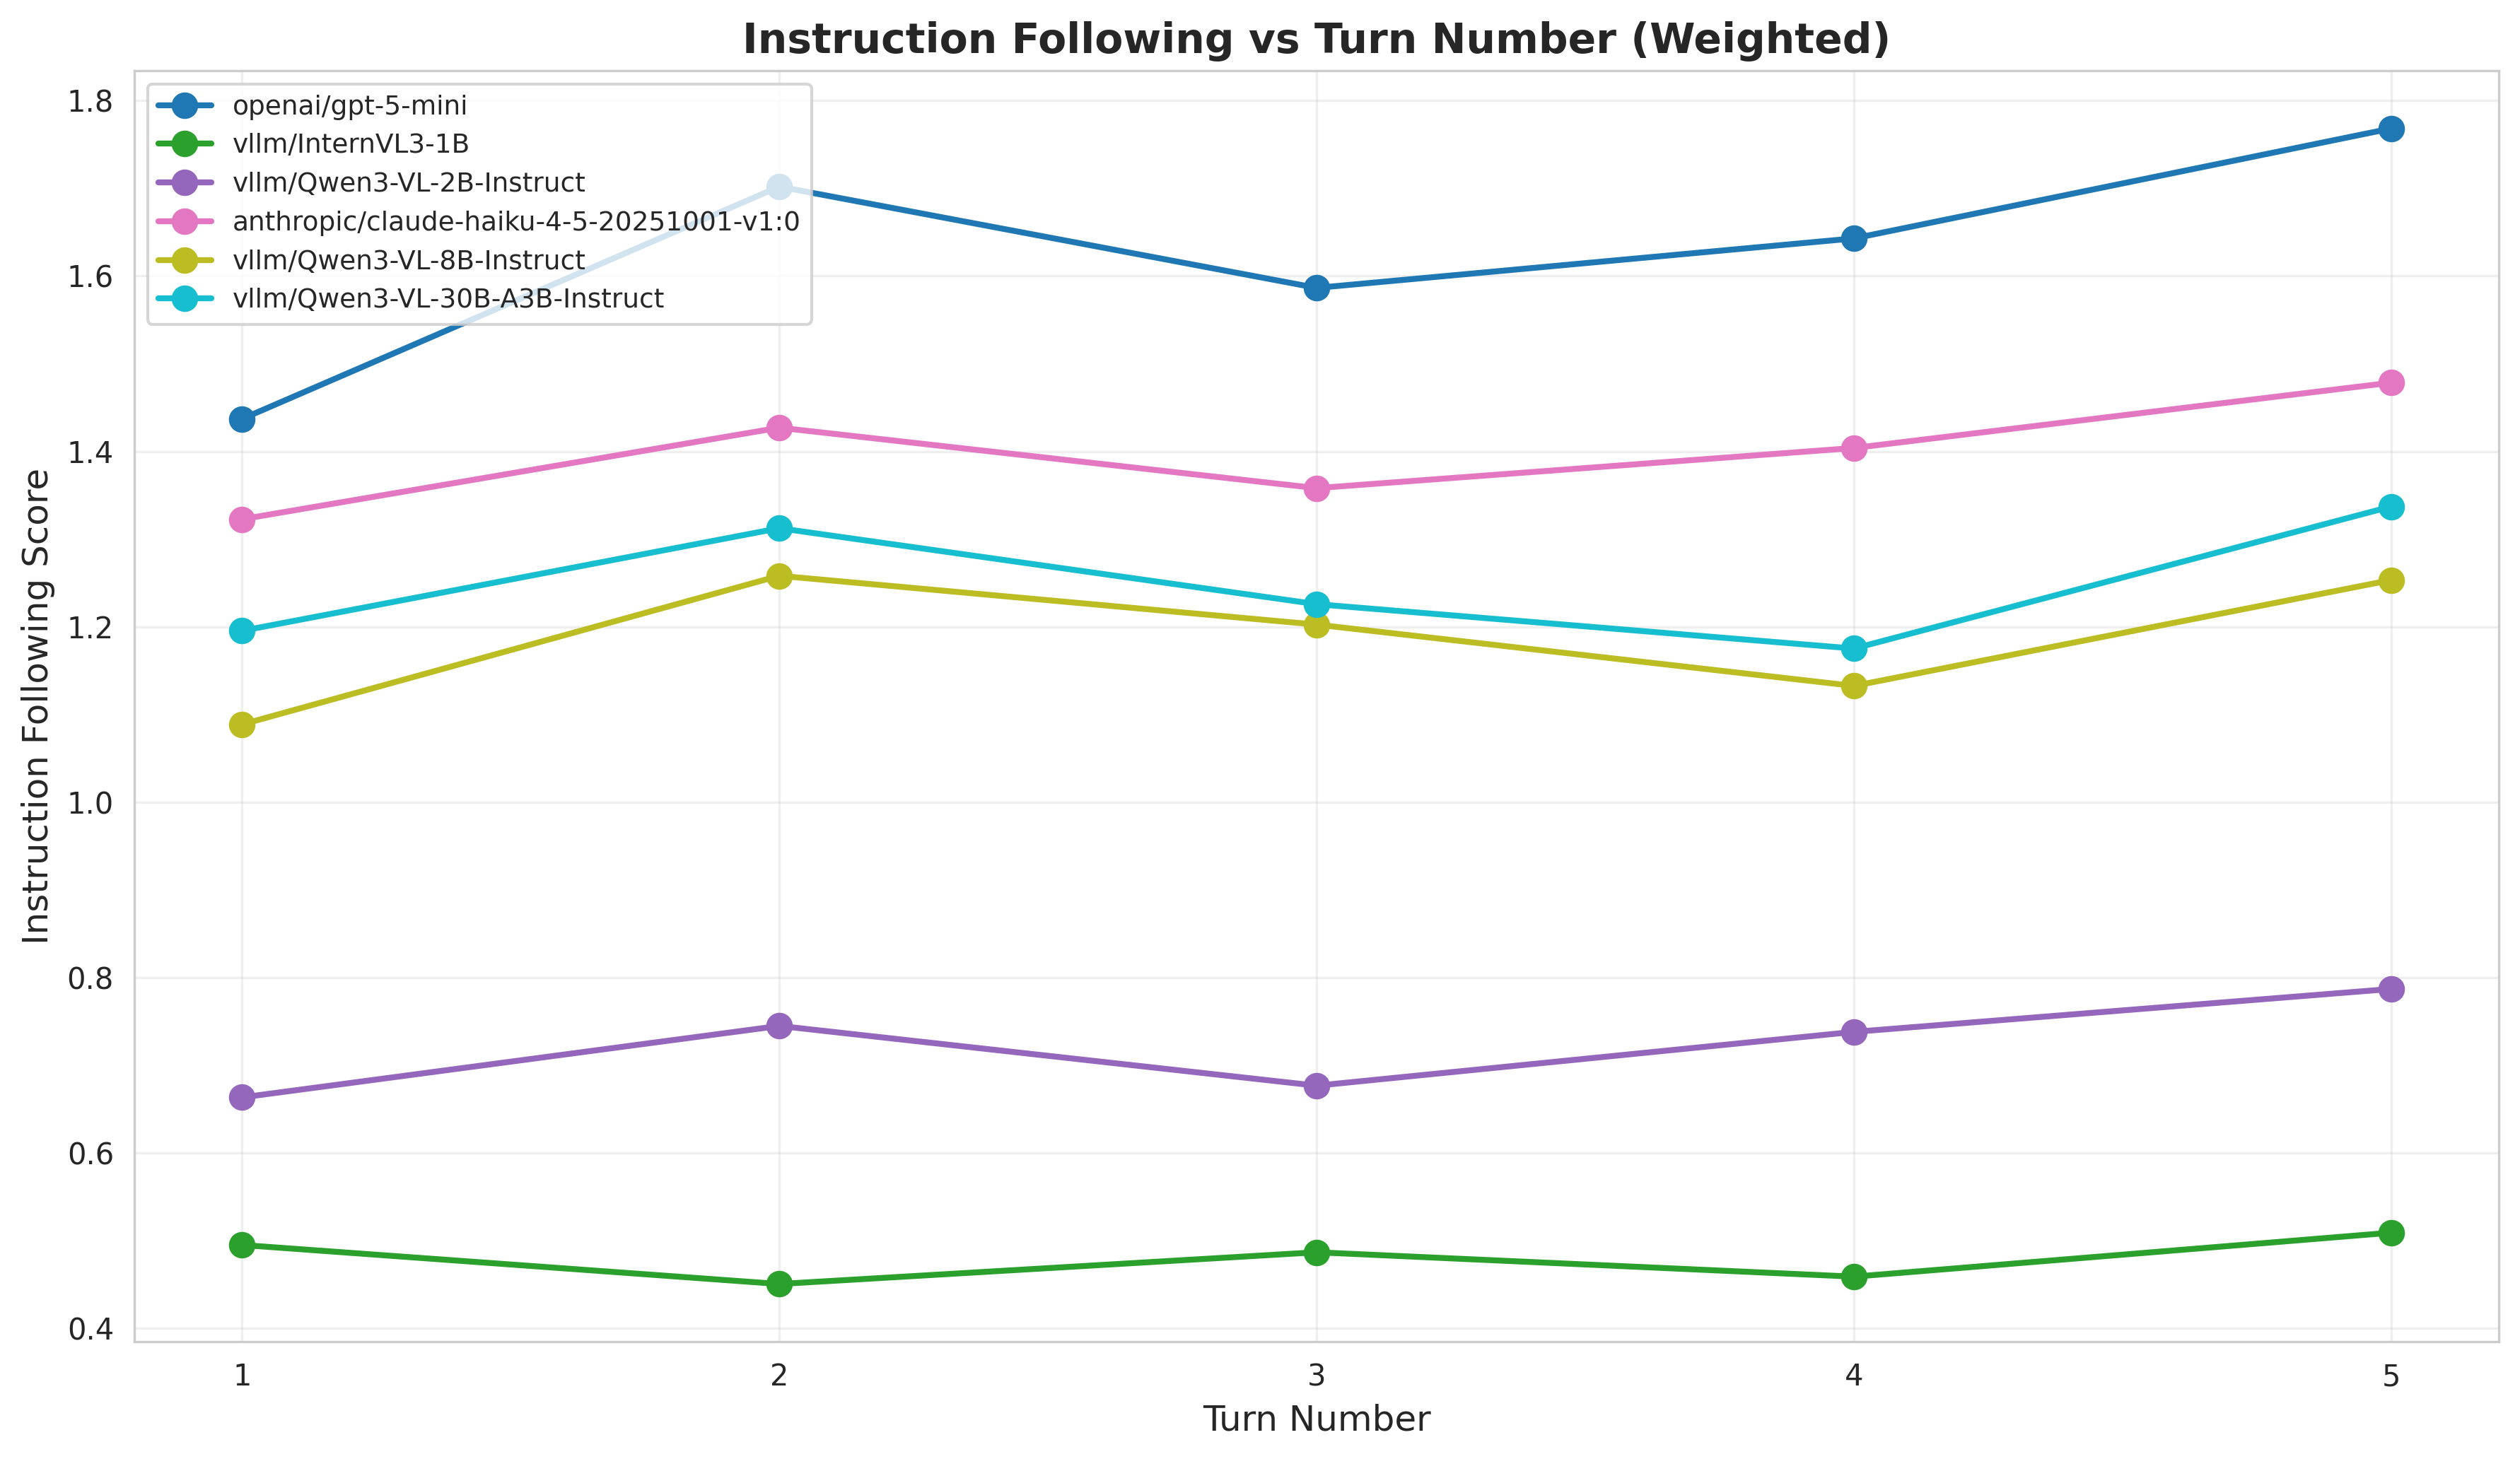Click the pink claude-haiku point at turn 3
Screen dimensions: 2520x1459
[1317, 489]
